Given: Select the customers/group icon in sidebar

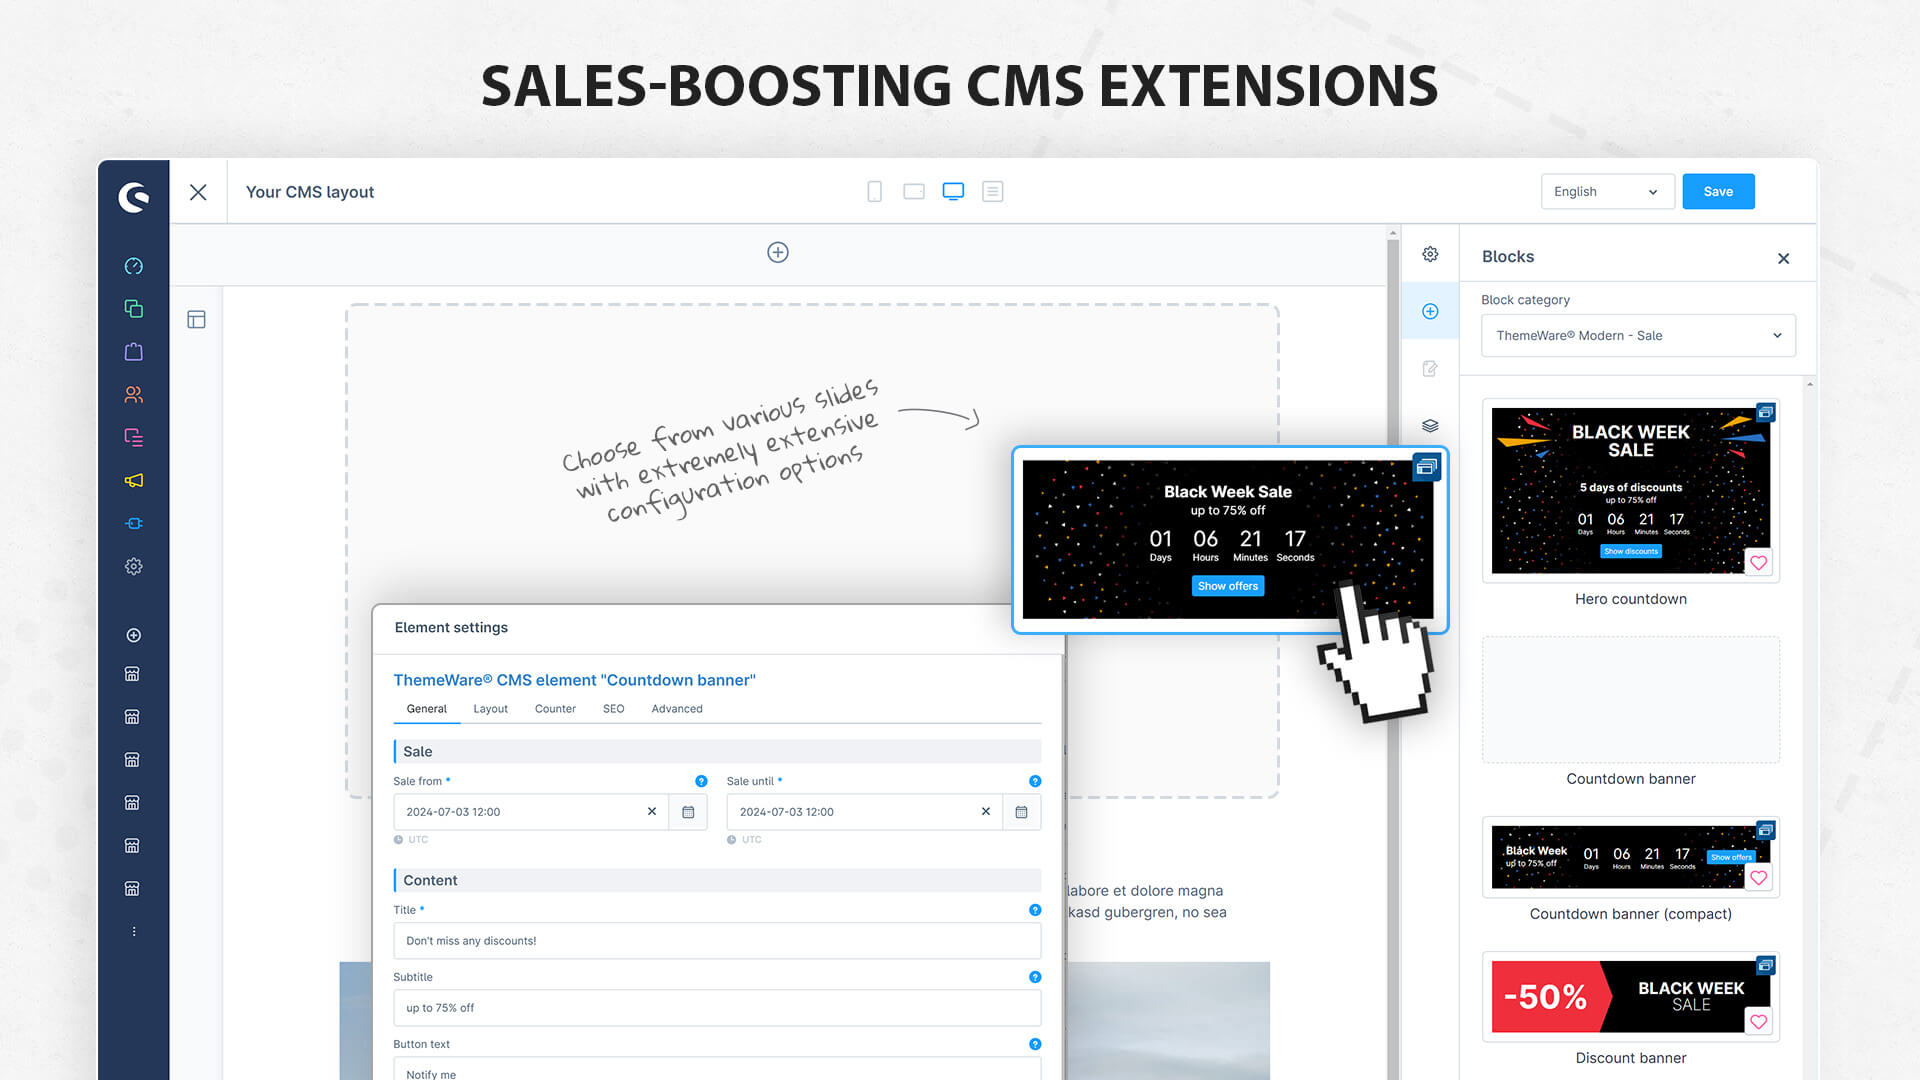Looking at the screenshot, I should point(131,393).
